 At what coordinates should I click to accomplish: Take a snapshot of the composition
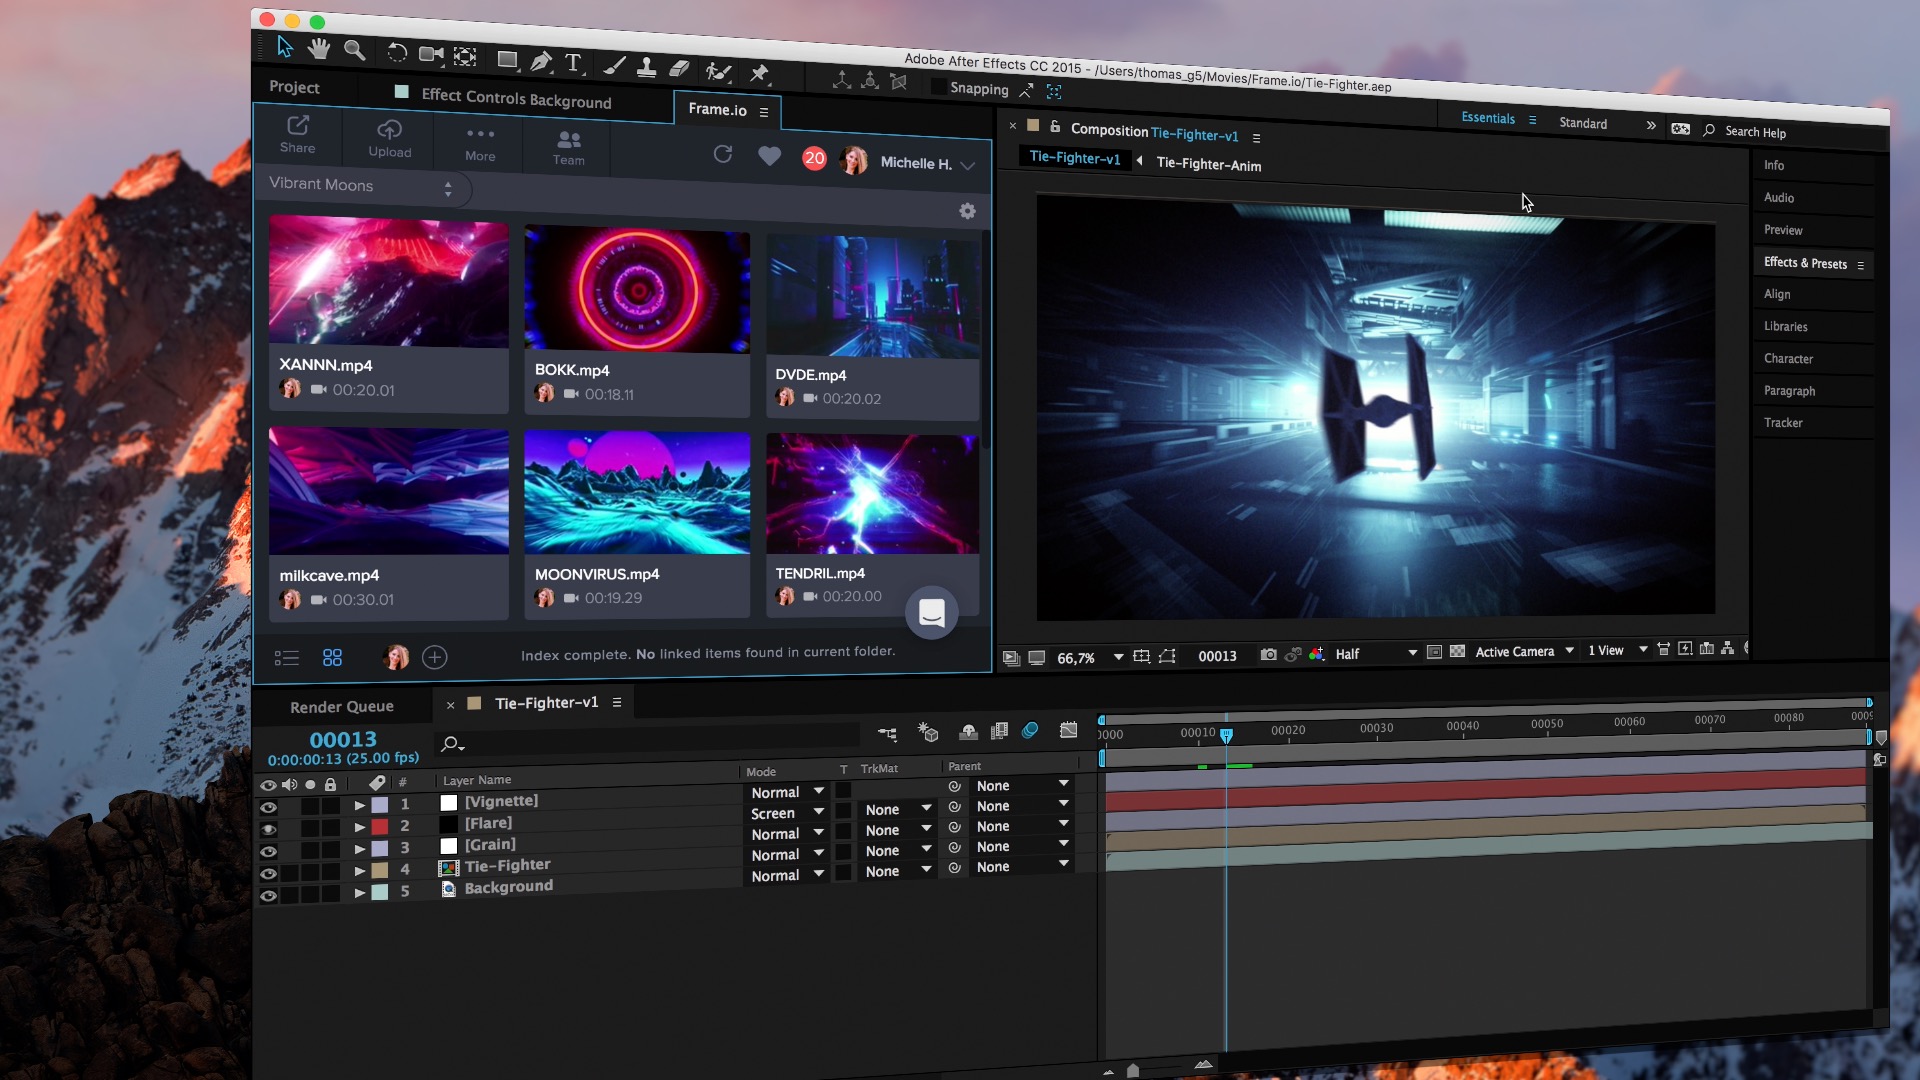[1267, 655]
